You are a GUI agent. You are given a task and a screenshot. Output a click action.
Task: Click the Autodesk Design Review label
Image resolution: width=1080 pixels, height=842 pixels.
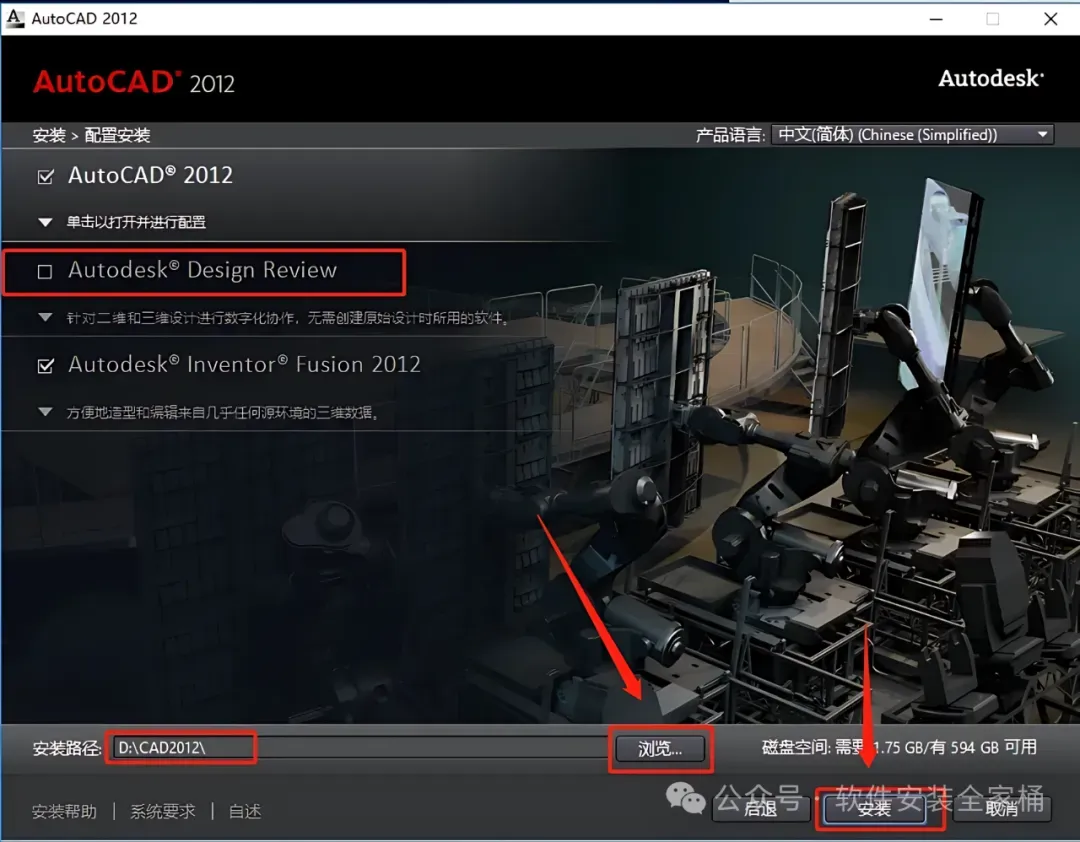click(x=202, y=269)
